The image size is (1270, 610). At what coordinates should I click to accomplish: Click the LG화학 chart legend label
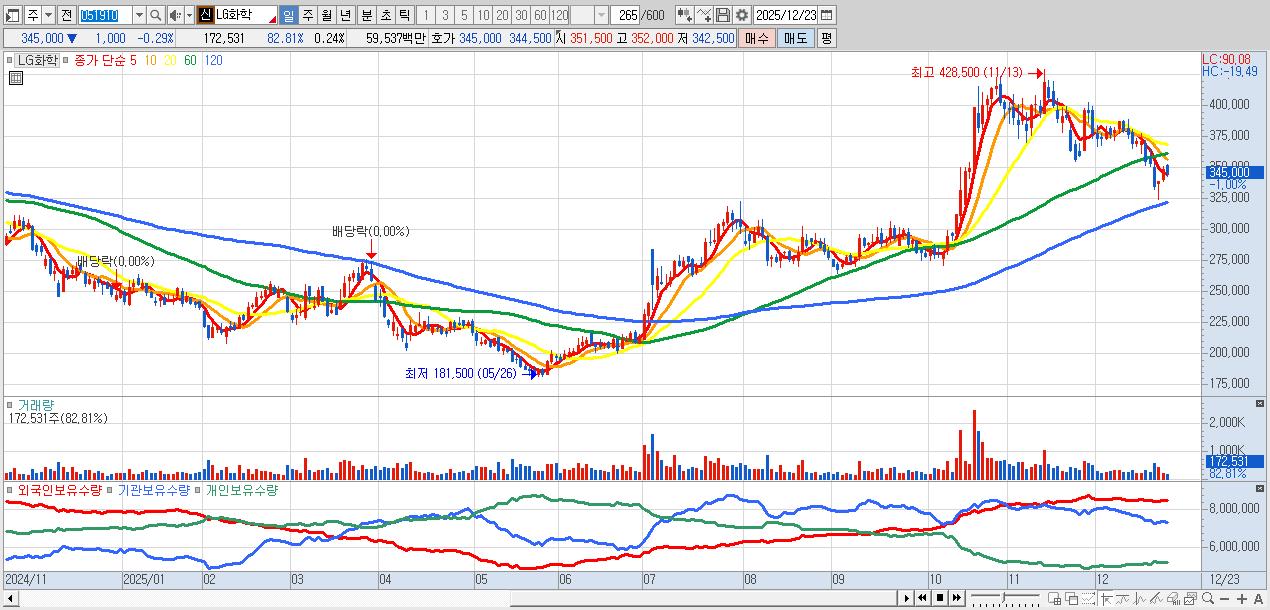[x=37, y=61]
